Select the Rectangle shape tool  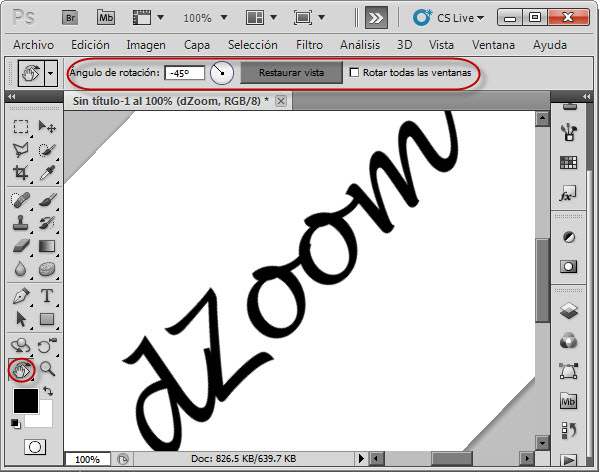(47, 319)
